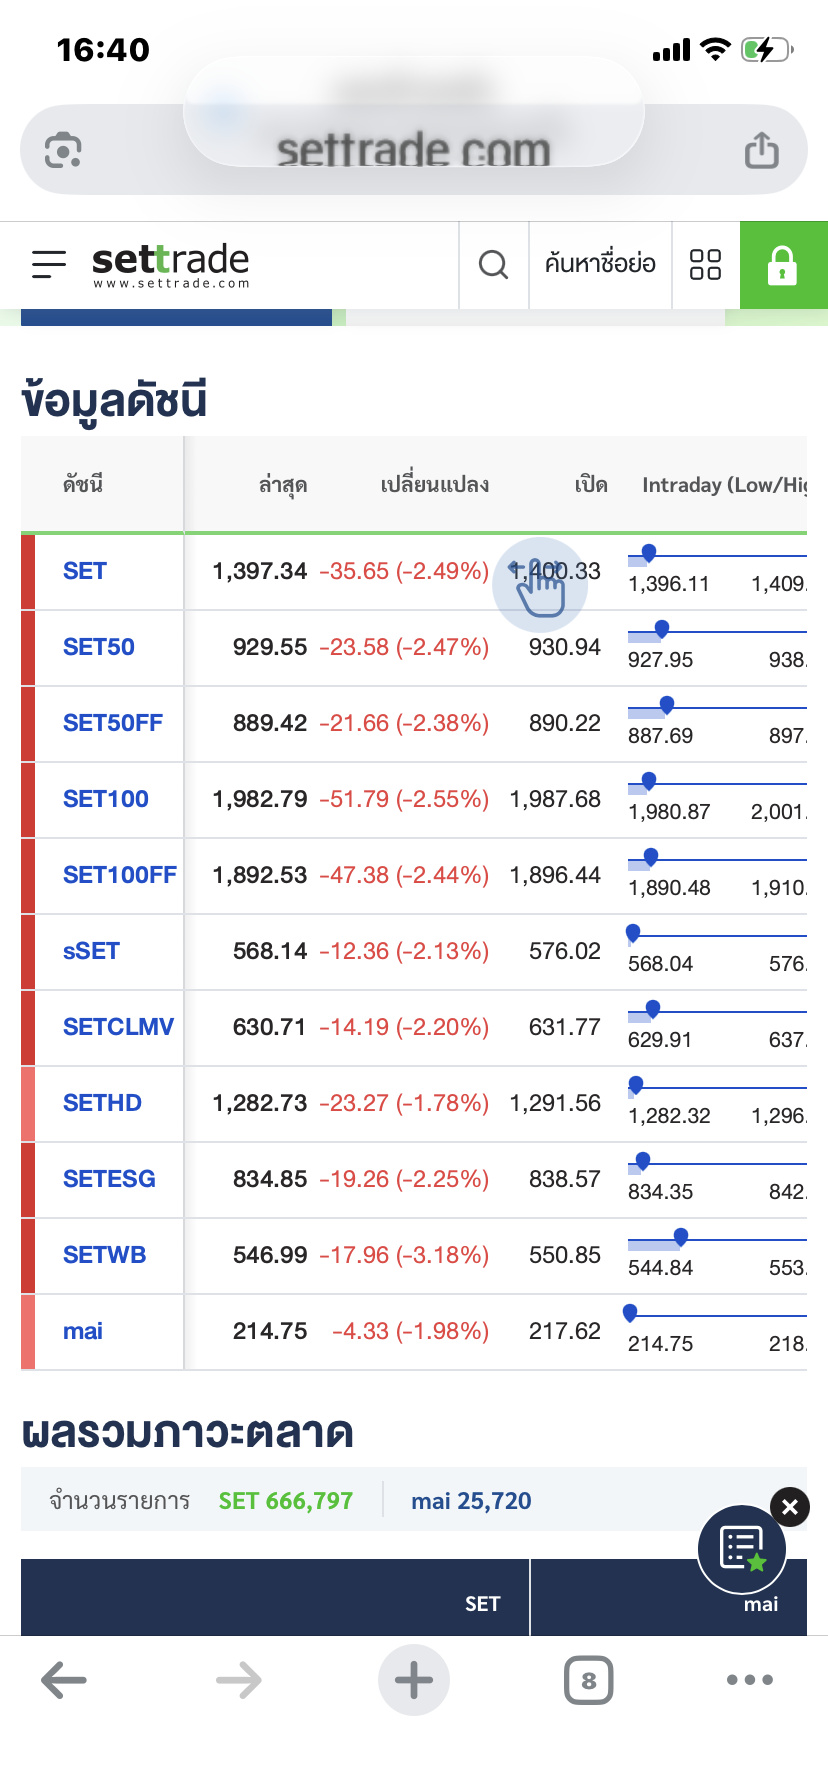Tap the settrade logo
The image size is (828, 1792).
pos(170,264)
